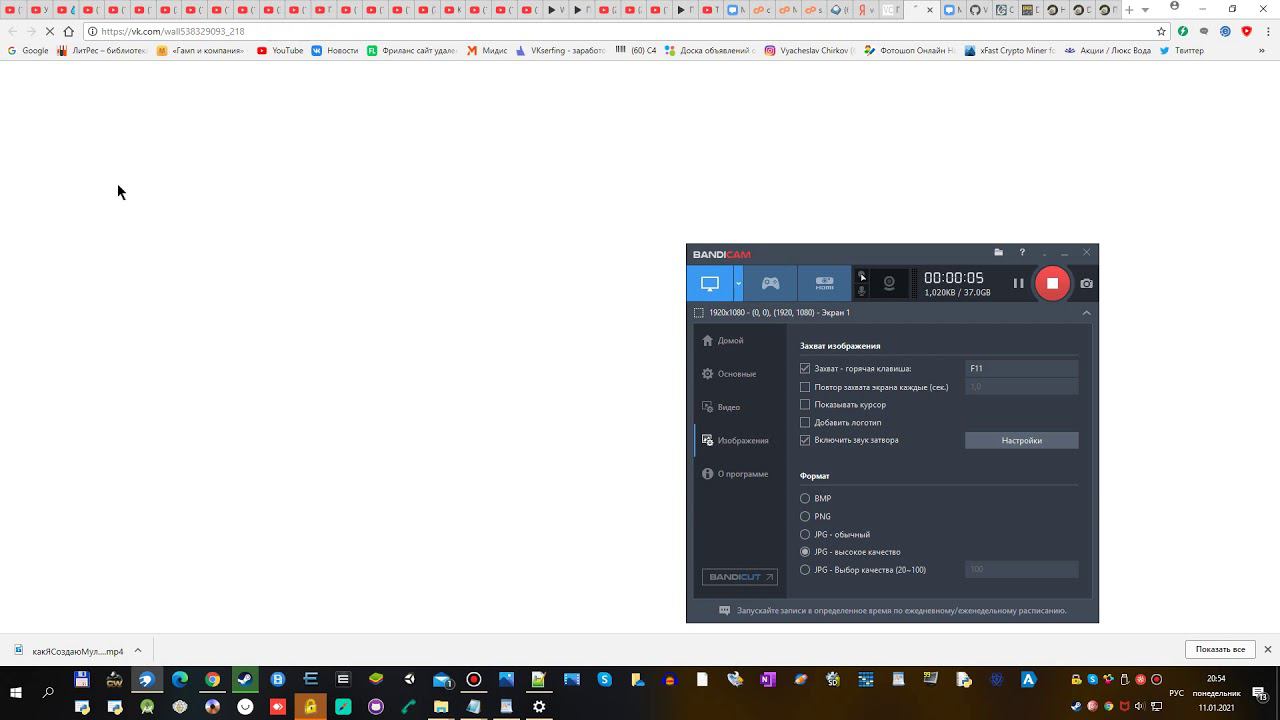Viewport: 1280px width, 720px height.
Task: Open Unity from the taskbar
Action: (x=409, y=680)
